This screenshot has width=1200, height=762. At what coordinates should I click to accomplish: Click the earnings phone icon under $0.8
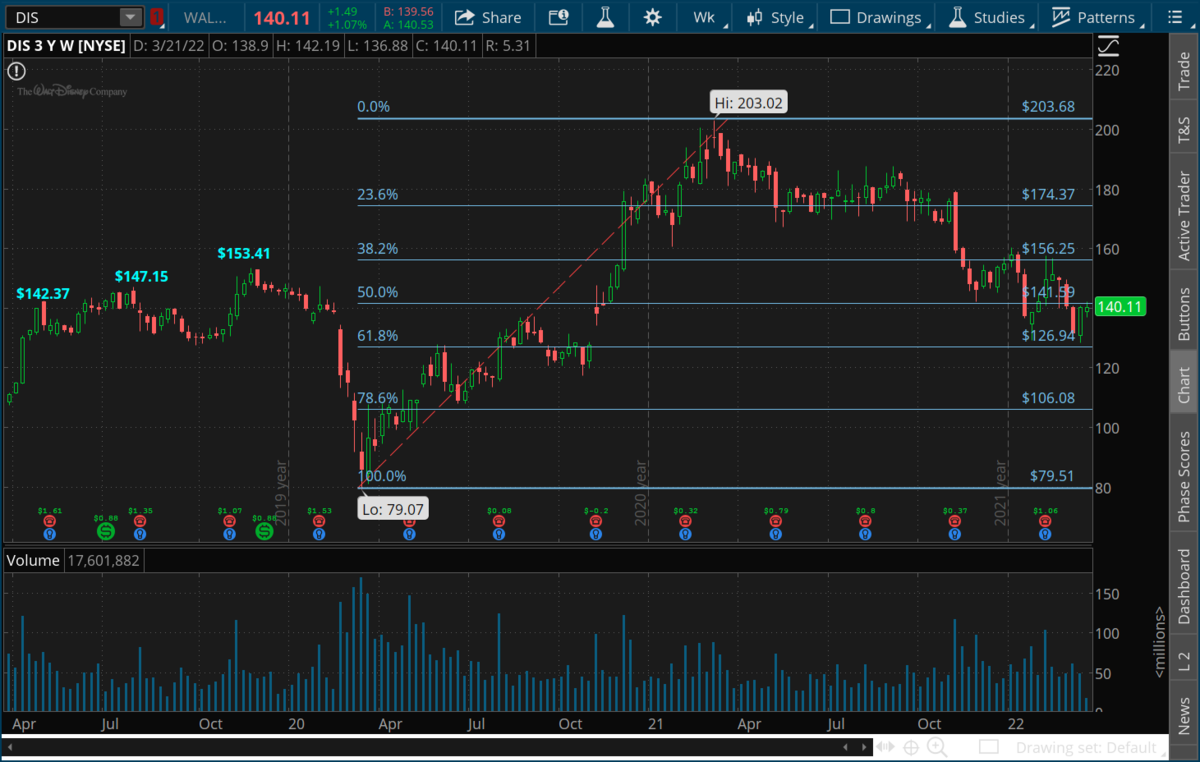[x=865, y=522]
